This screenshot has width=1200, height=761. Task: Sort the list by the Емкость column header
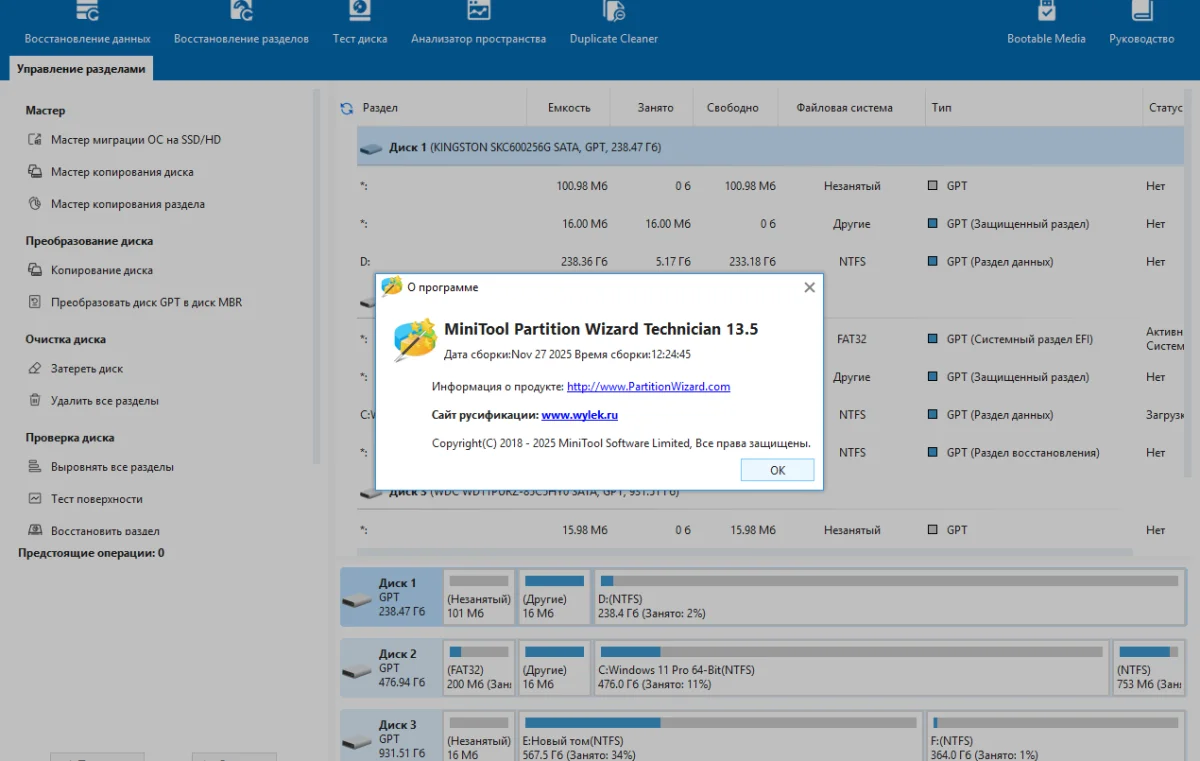(x=569, y=108)
